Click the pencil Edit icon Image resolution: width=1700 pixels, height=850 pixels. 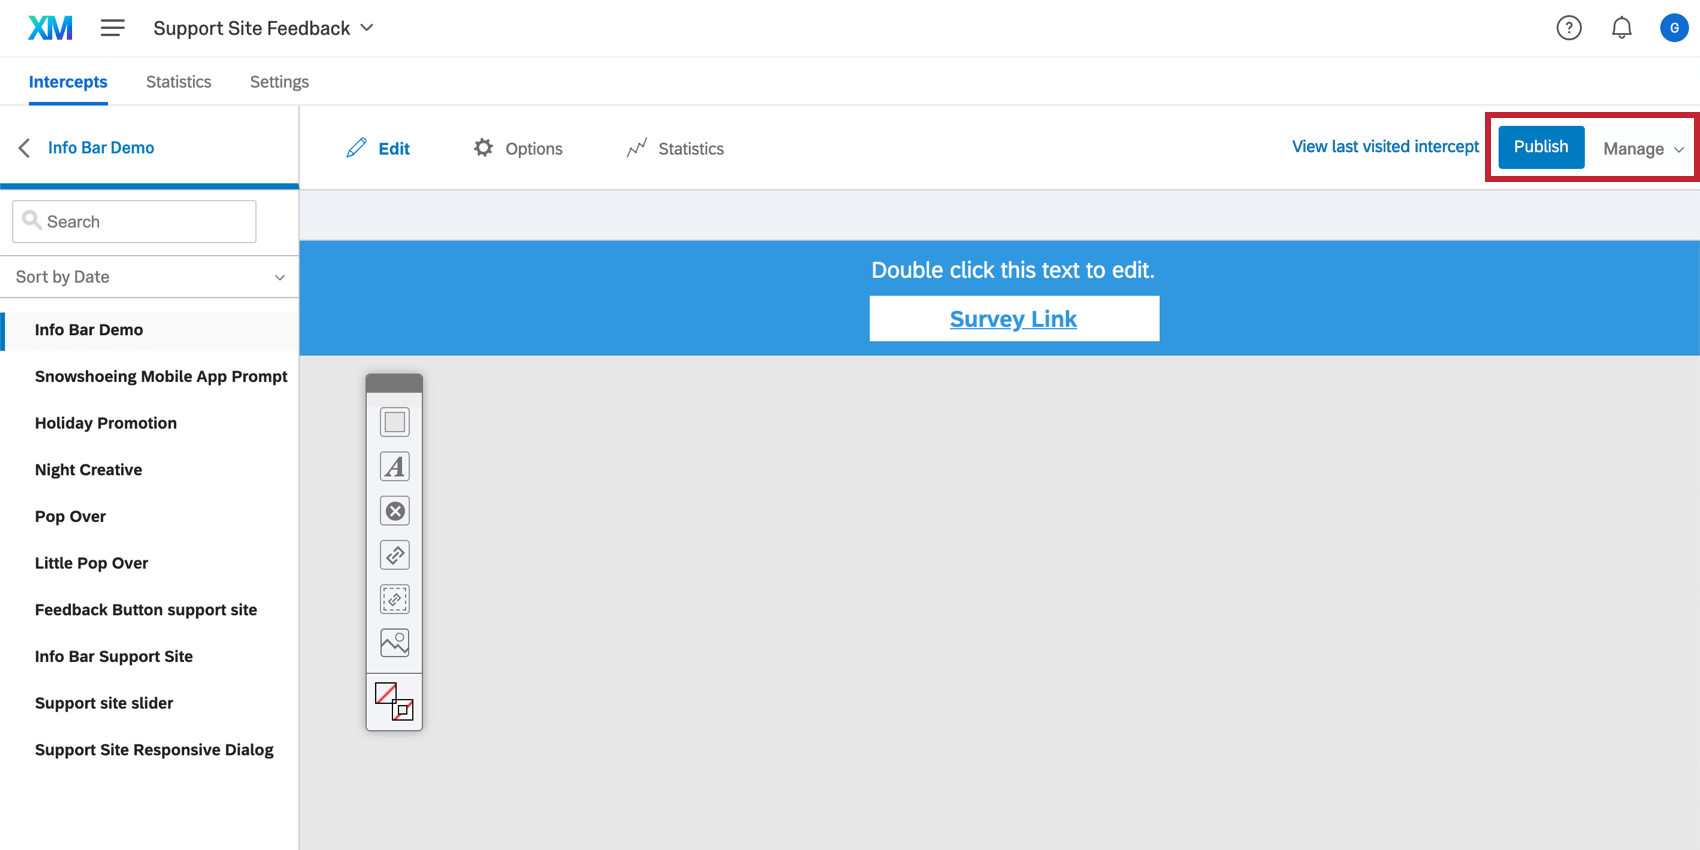(x=356, y=148)
